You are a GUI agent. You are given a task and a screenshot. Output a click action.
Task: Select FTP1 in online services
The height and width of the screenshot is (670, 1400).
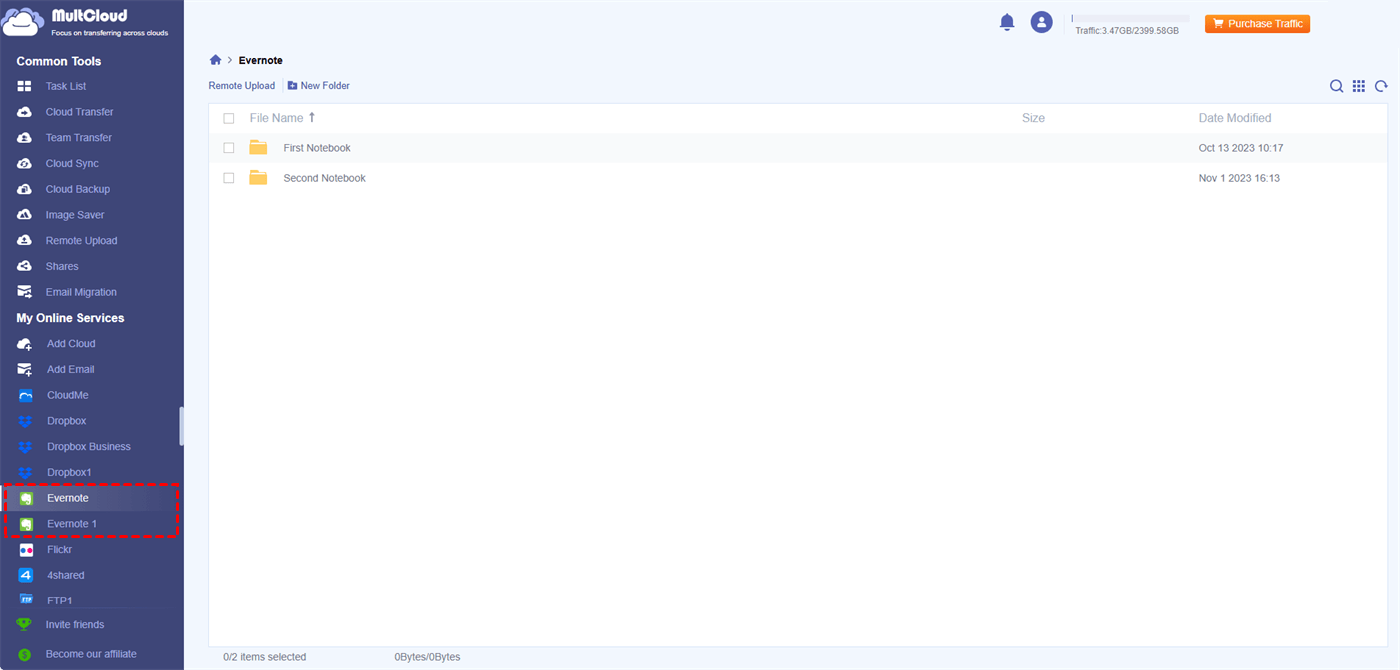[60, 601]
